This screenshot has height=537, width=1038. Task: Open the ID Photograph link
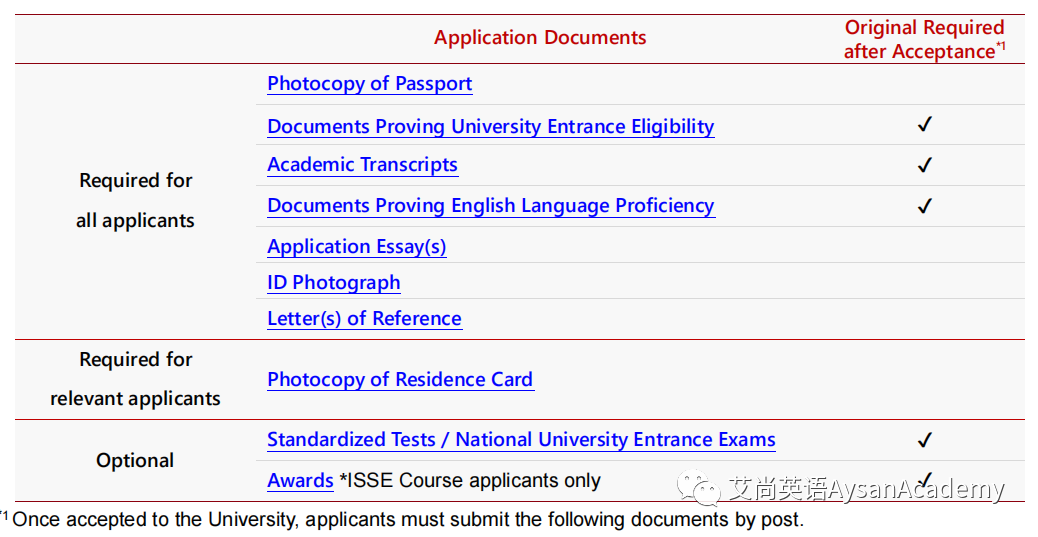pos(334,283)
